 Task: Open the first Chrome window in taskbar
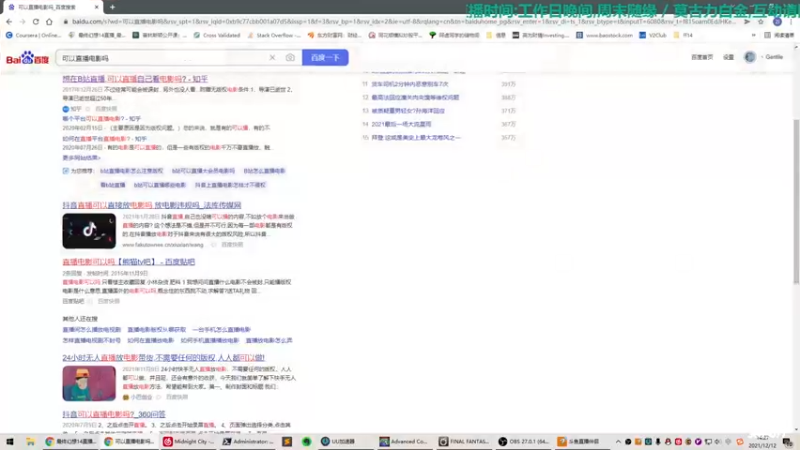coord(70,441)
